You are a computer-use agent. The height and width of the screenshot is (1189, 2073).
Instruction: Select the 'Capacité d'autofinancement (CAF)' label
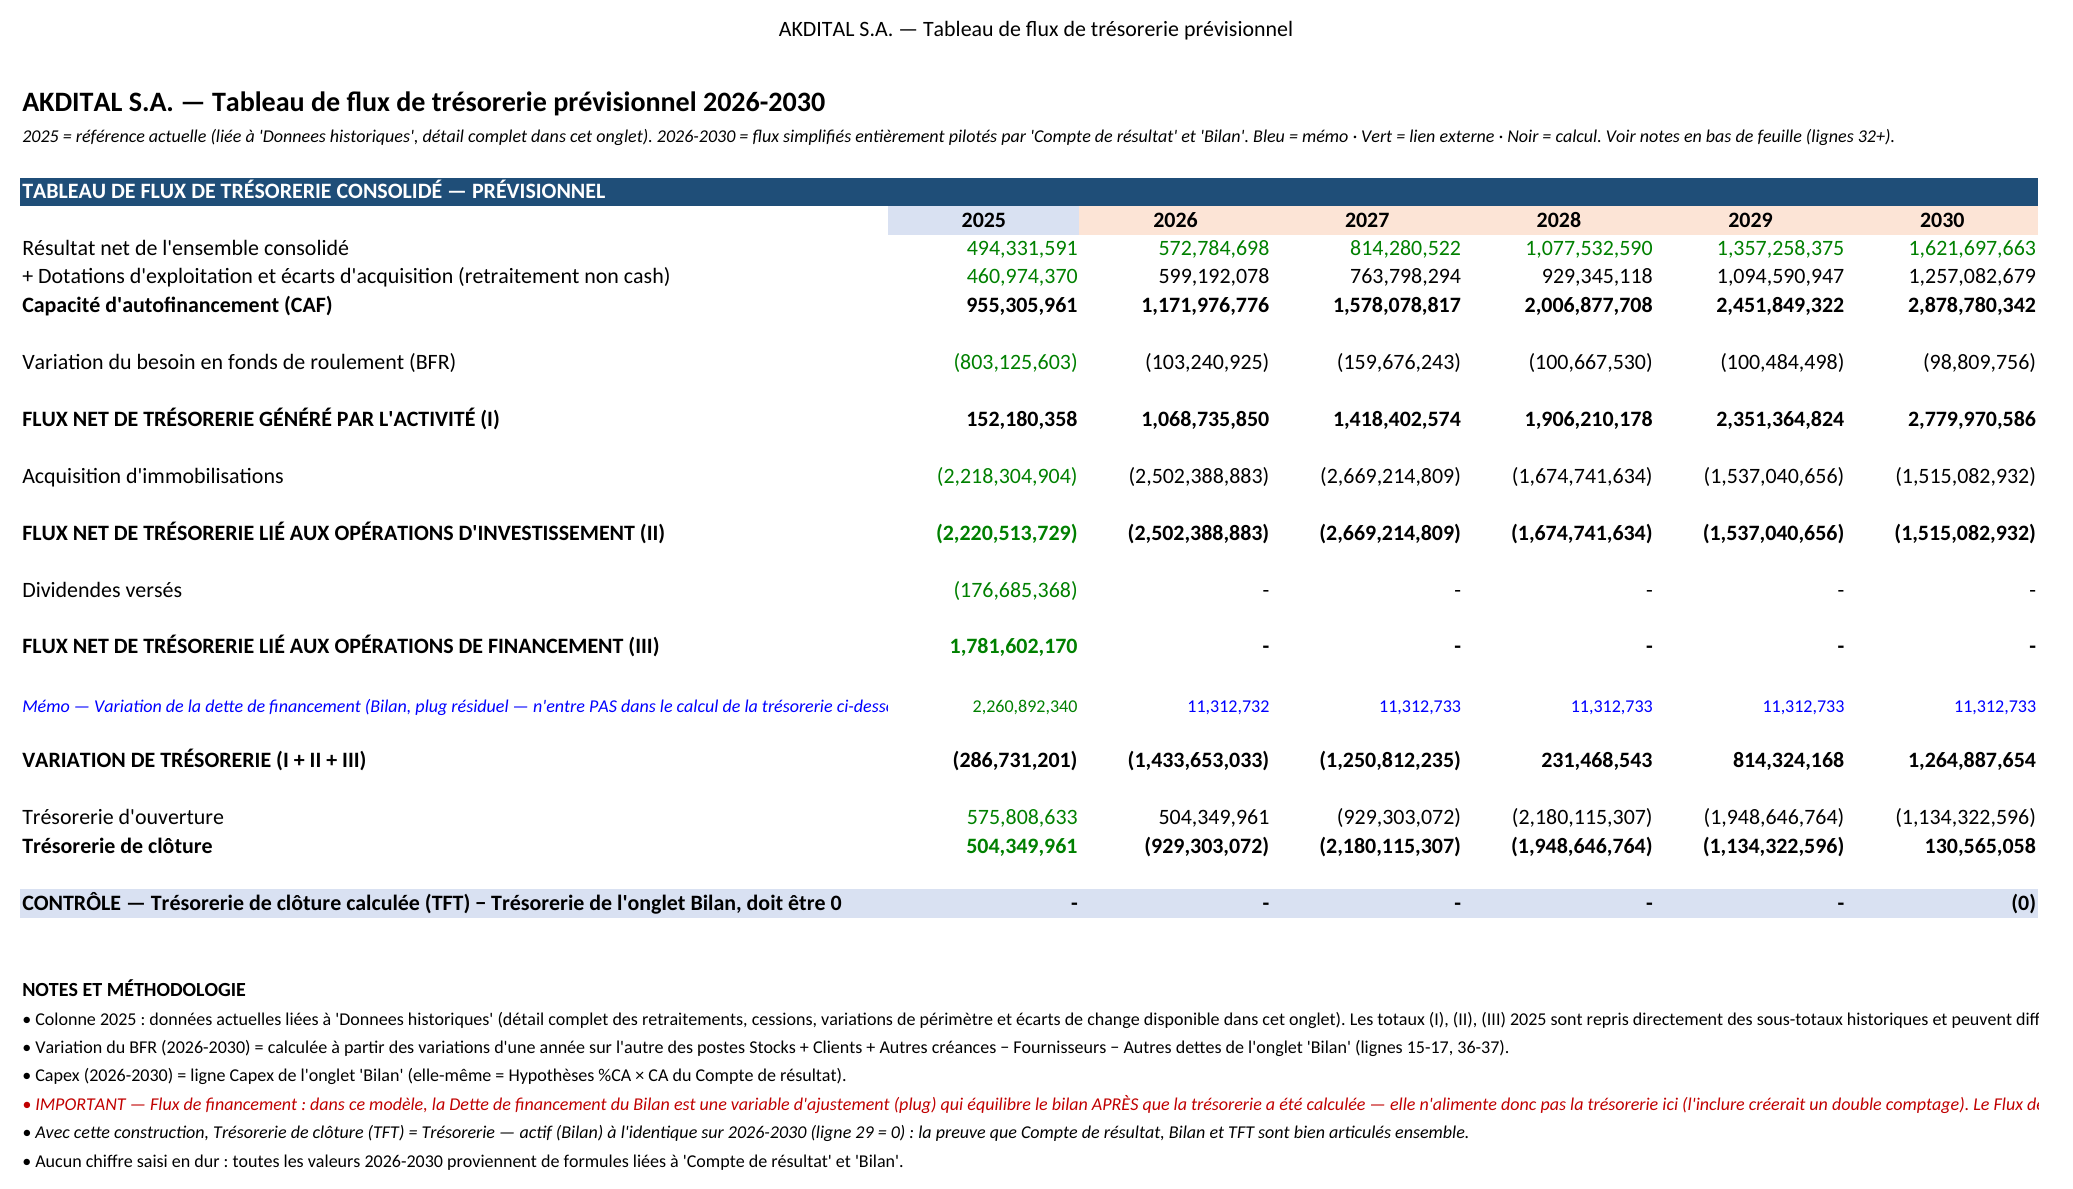(177, 305)
